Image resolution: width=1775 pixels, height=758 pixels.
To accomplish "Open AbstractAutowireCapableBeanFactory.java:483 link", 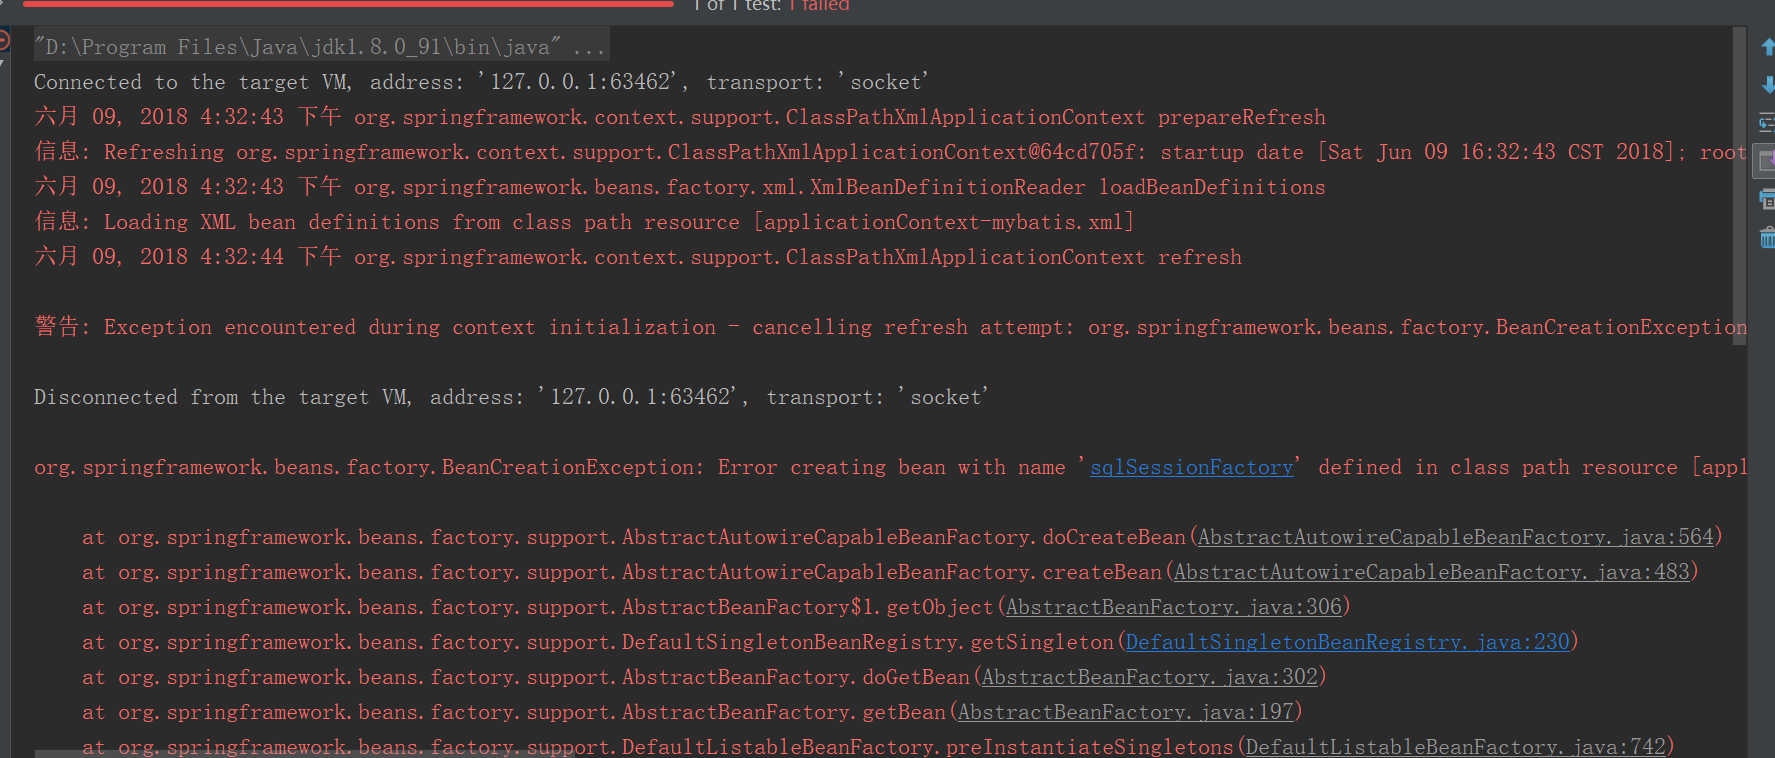I will pyautogui.click(x=1431, y=572).
